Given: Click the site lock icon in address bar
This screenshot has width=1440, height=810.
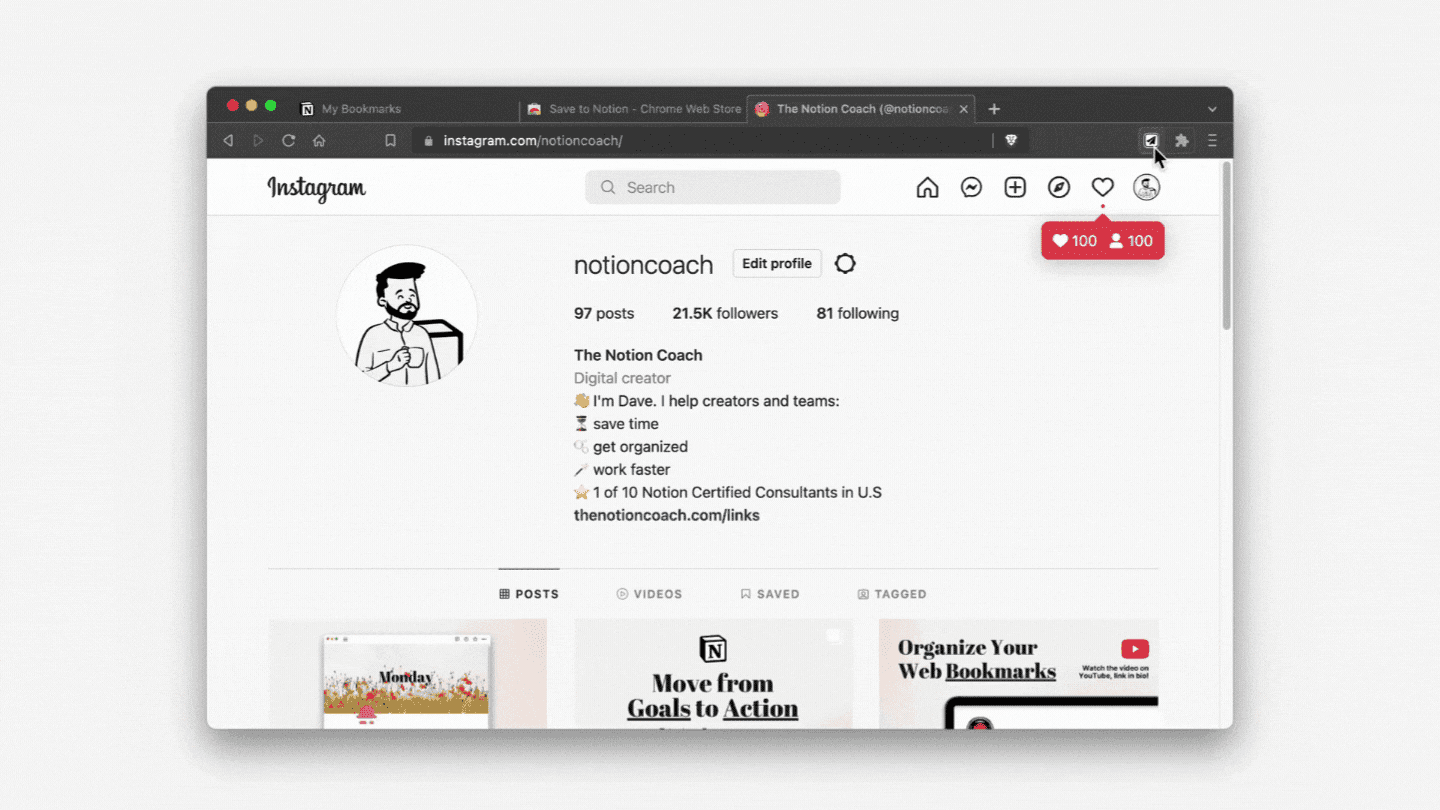Looking at the screenshot, I should [429, 141].
